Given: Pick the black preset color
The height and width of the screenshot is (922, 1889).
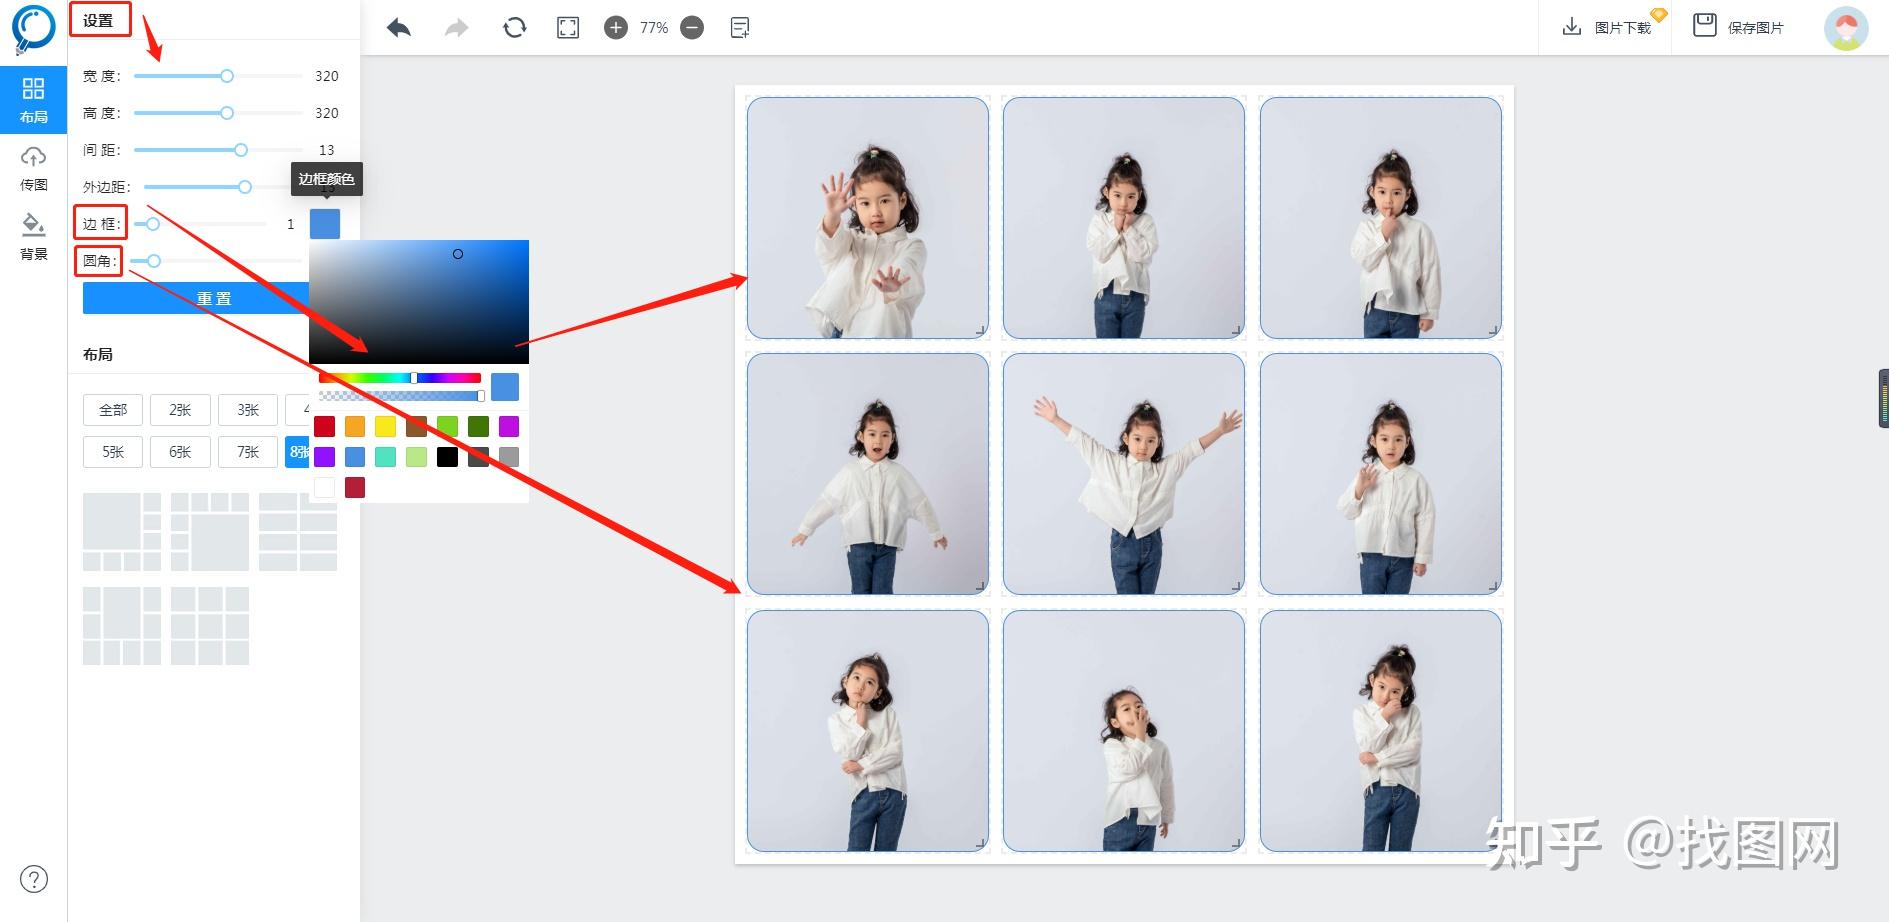Looking at the screenshot, I should [448, 457].
